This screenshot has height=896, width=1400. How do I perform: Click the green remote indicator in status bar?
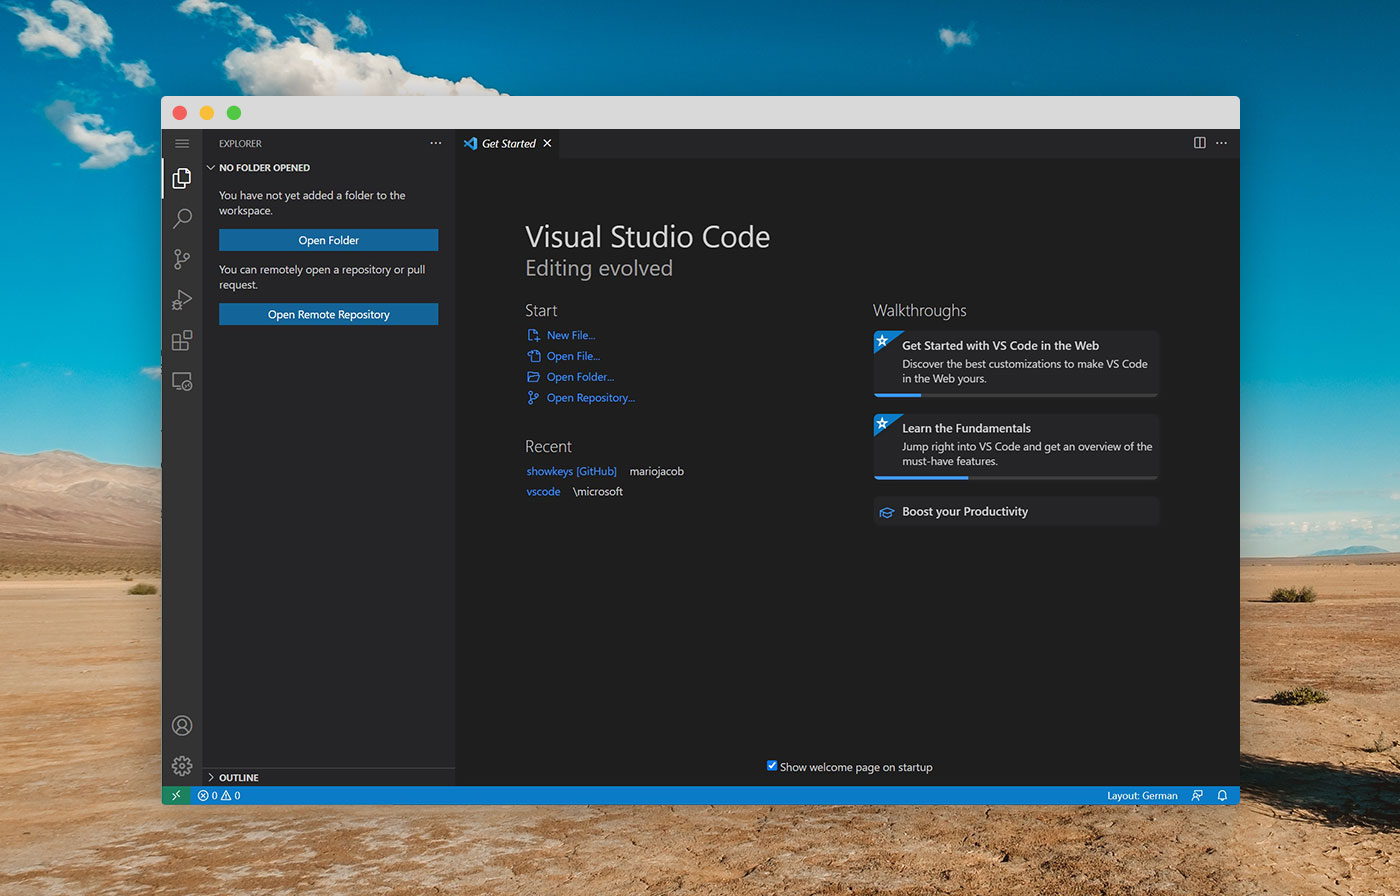176,795
